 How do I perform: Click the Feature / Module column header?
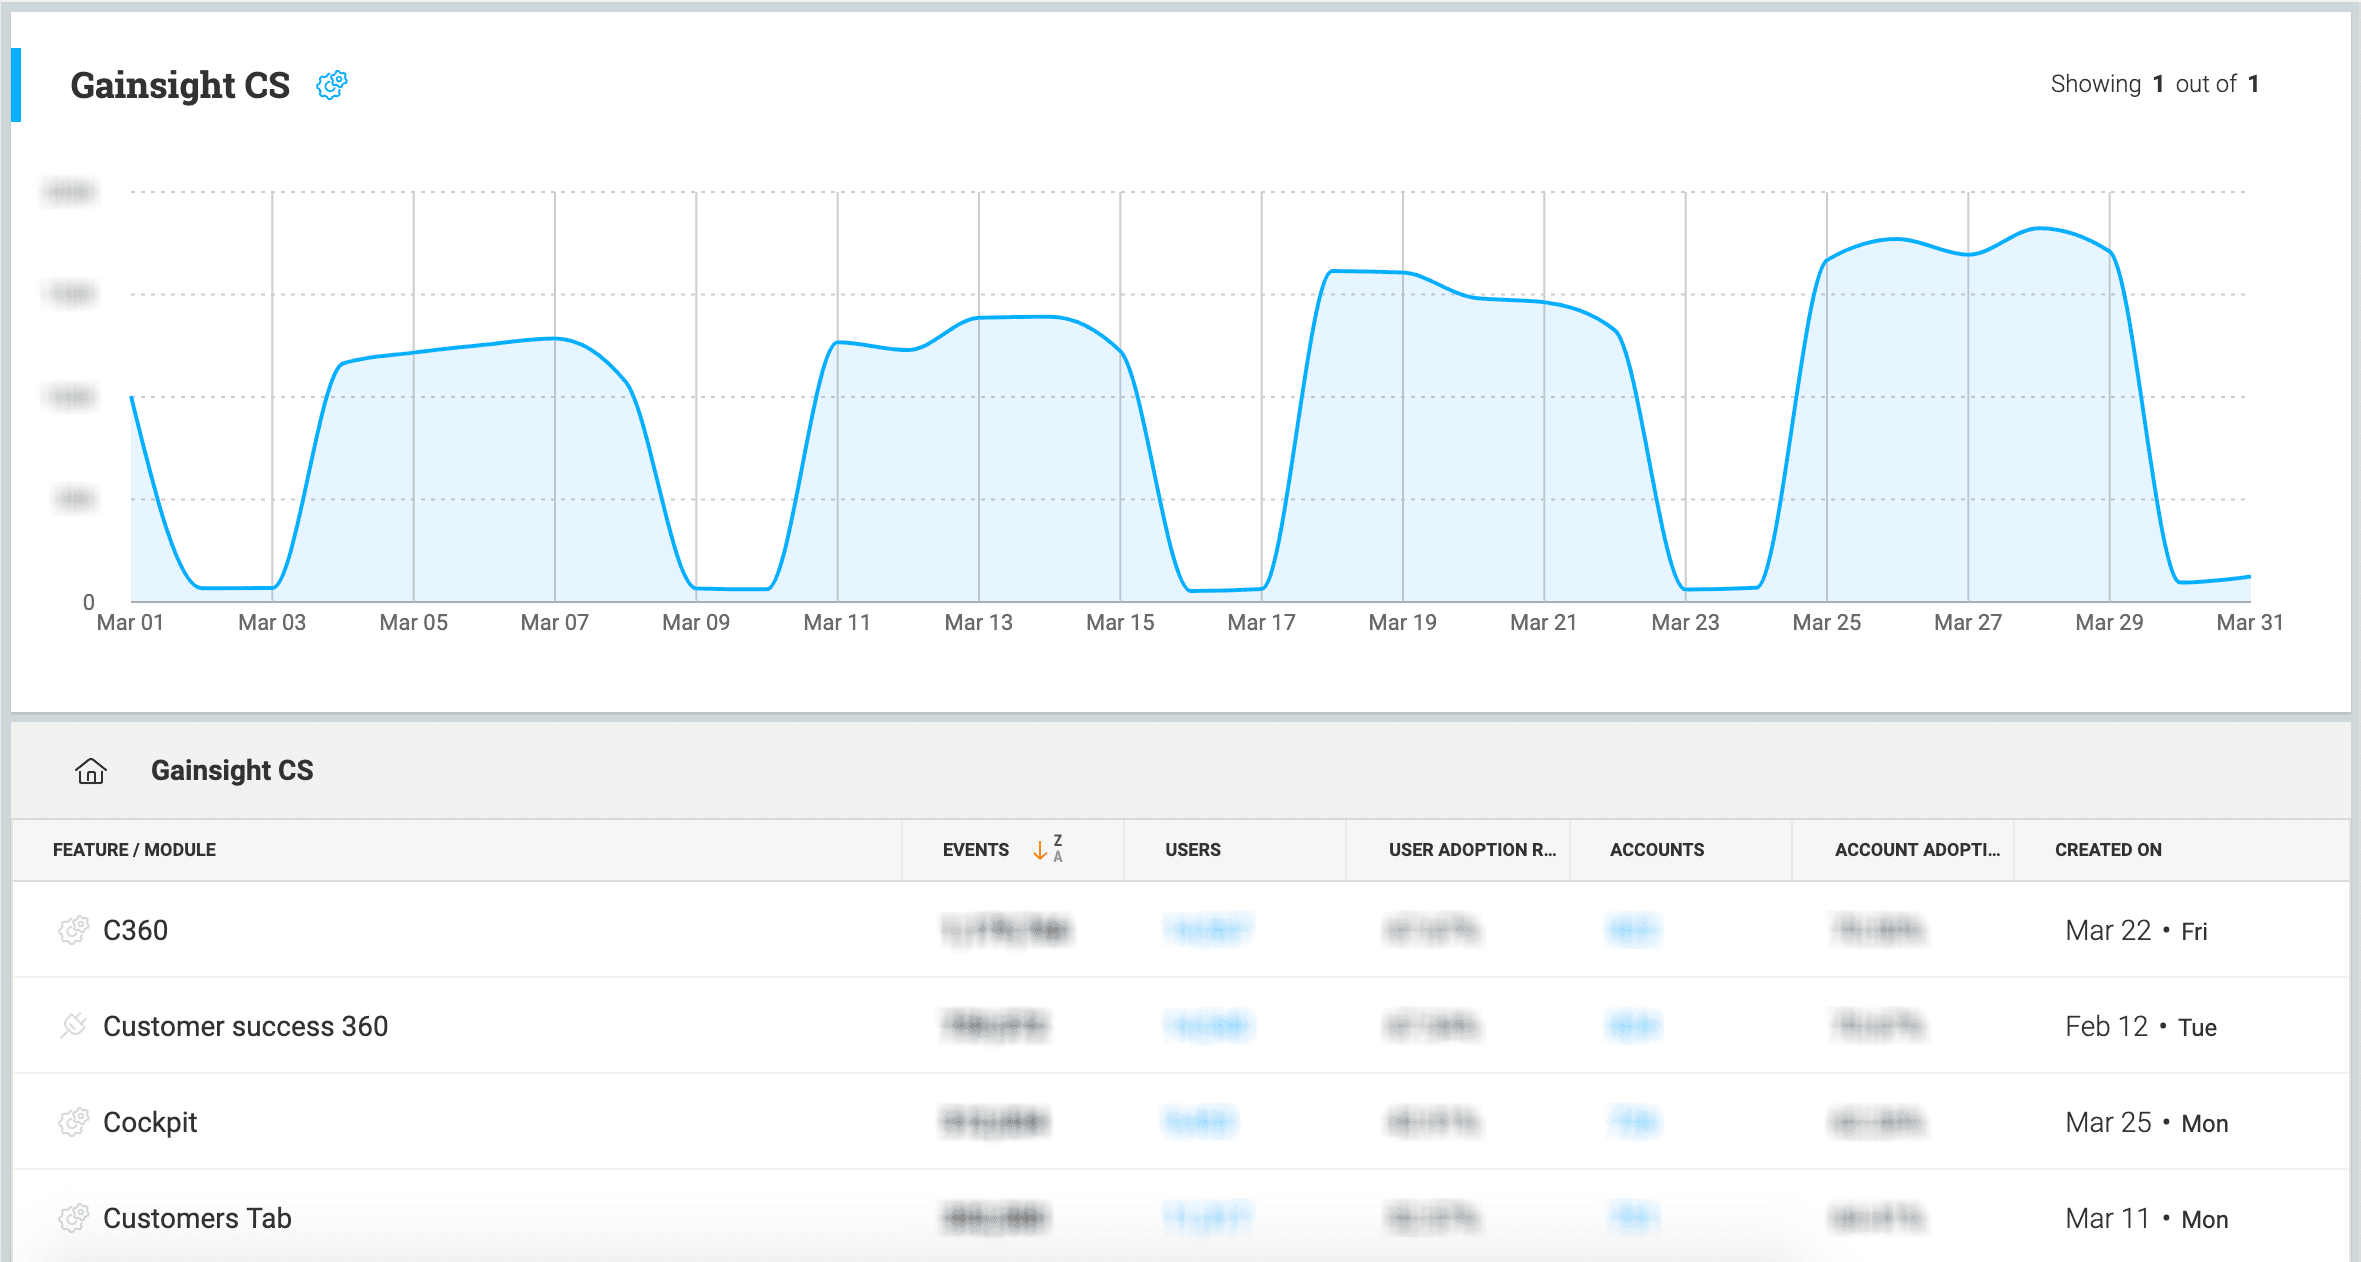pyautogui.click(x=134, y=850)
